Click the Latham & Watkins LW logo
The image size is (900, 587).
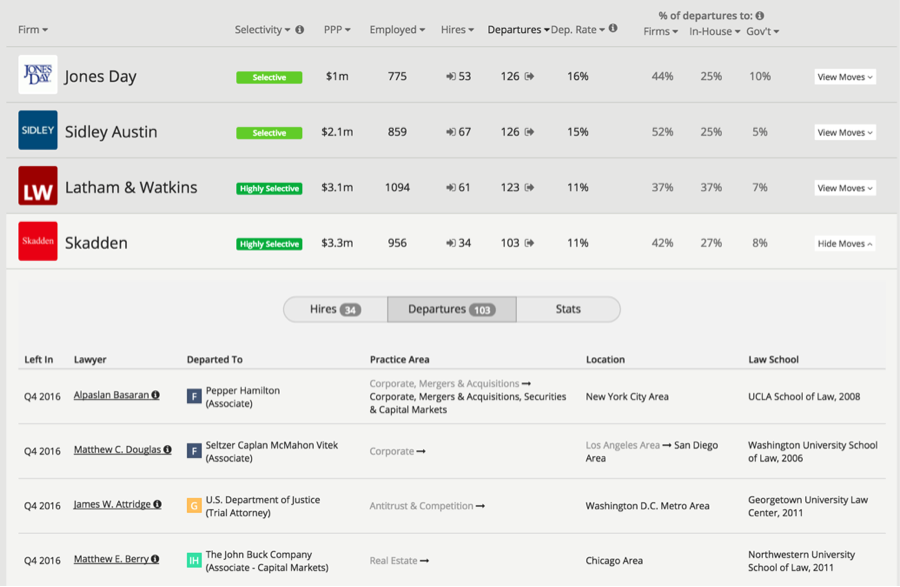(38, 186)
